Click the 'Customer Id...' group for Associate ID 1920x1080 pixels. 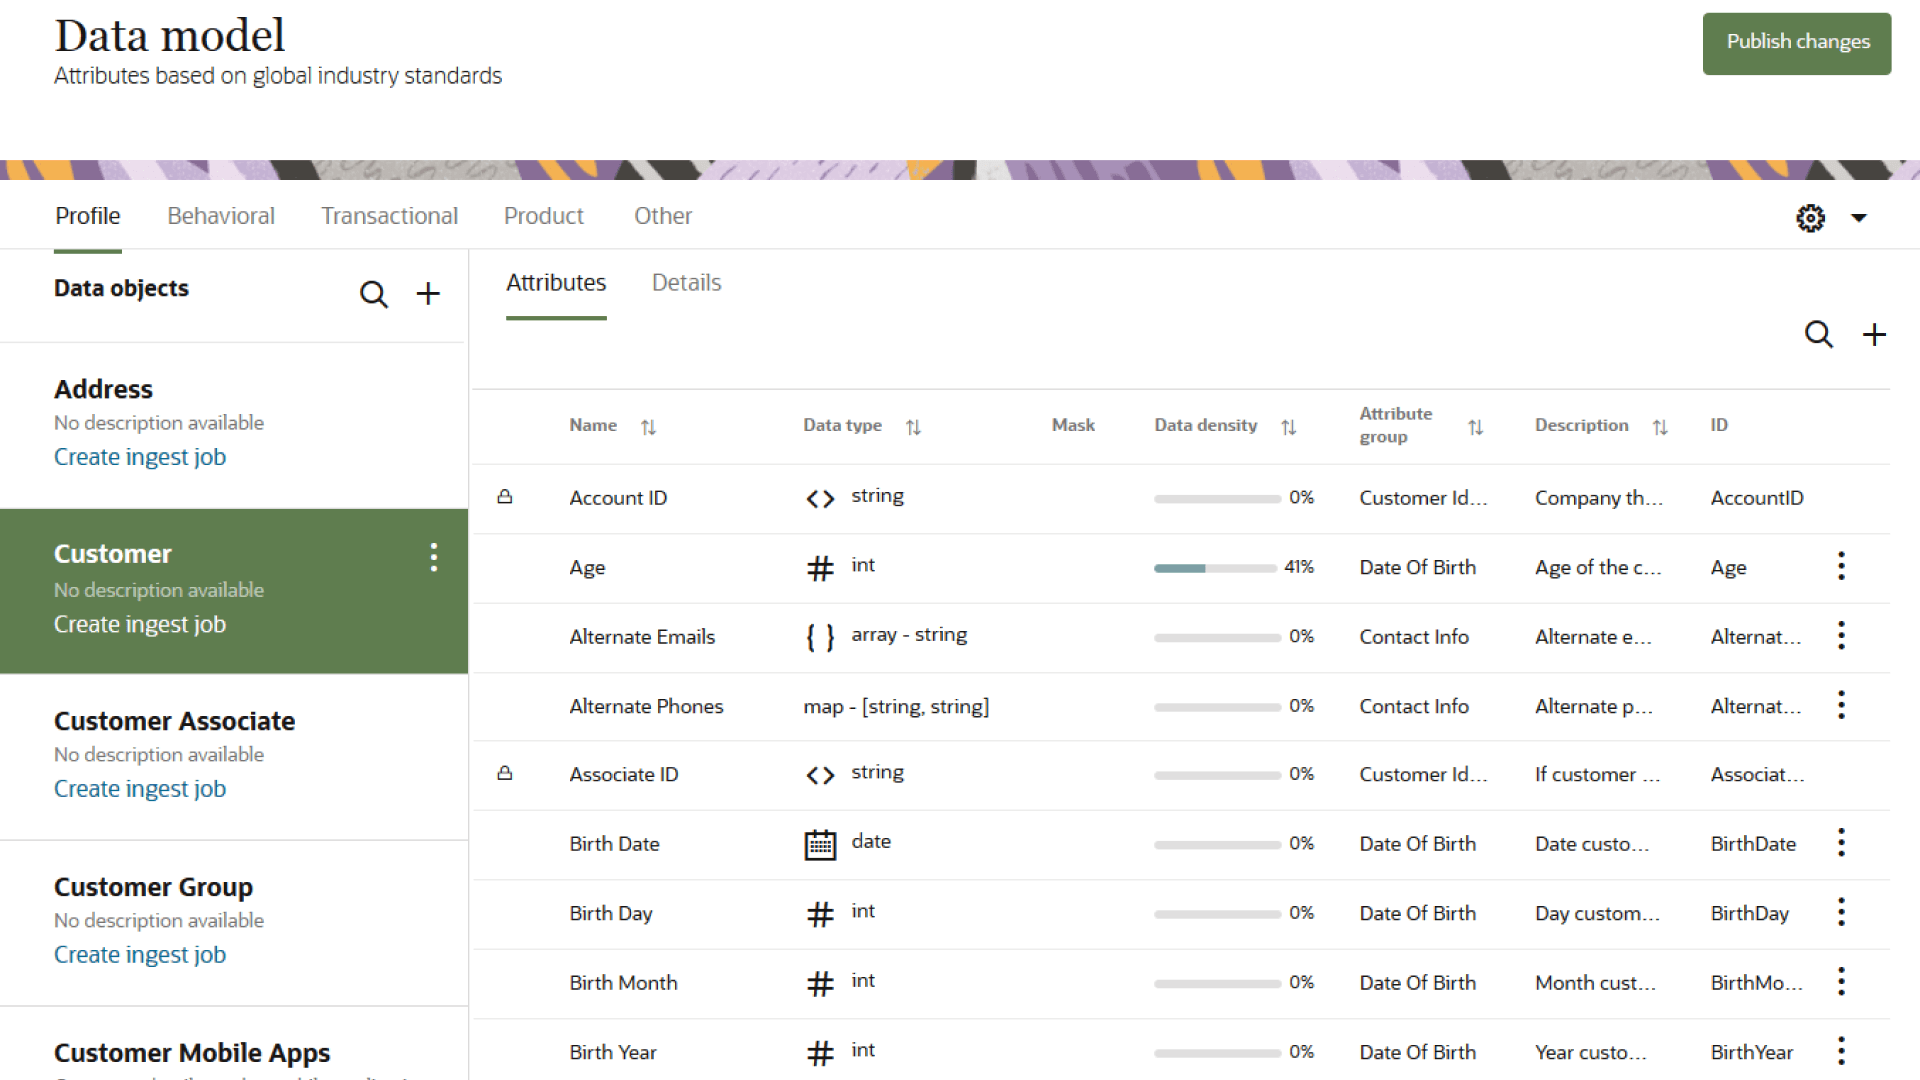1423,775
